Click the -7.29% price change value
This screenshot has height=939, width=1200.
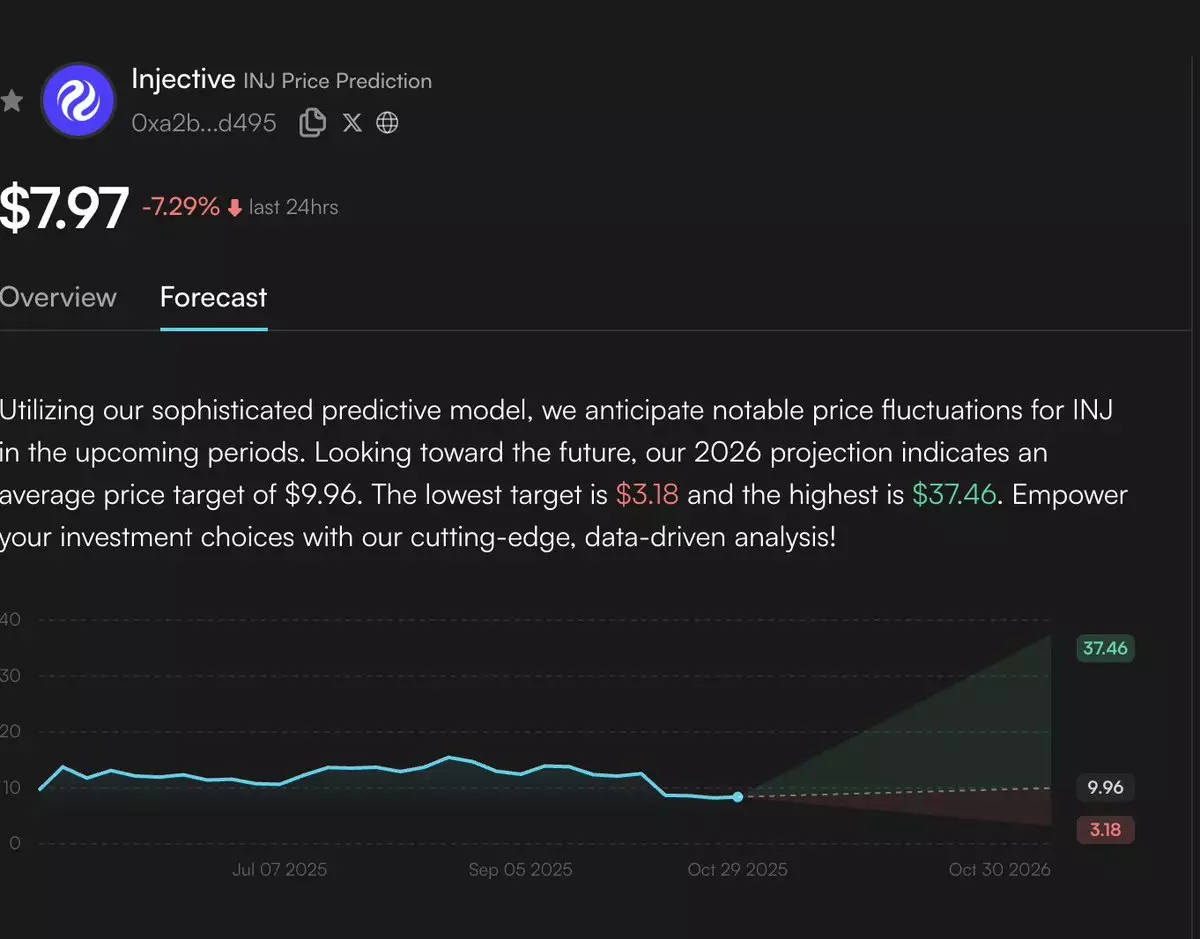(180, 207)
